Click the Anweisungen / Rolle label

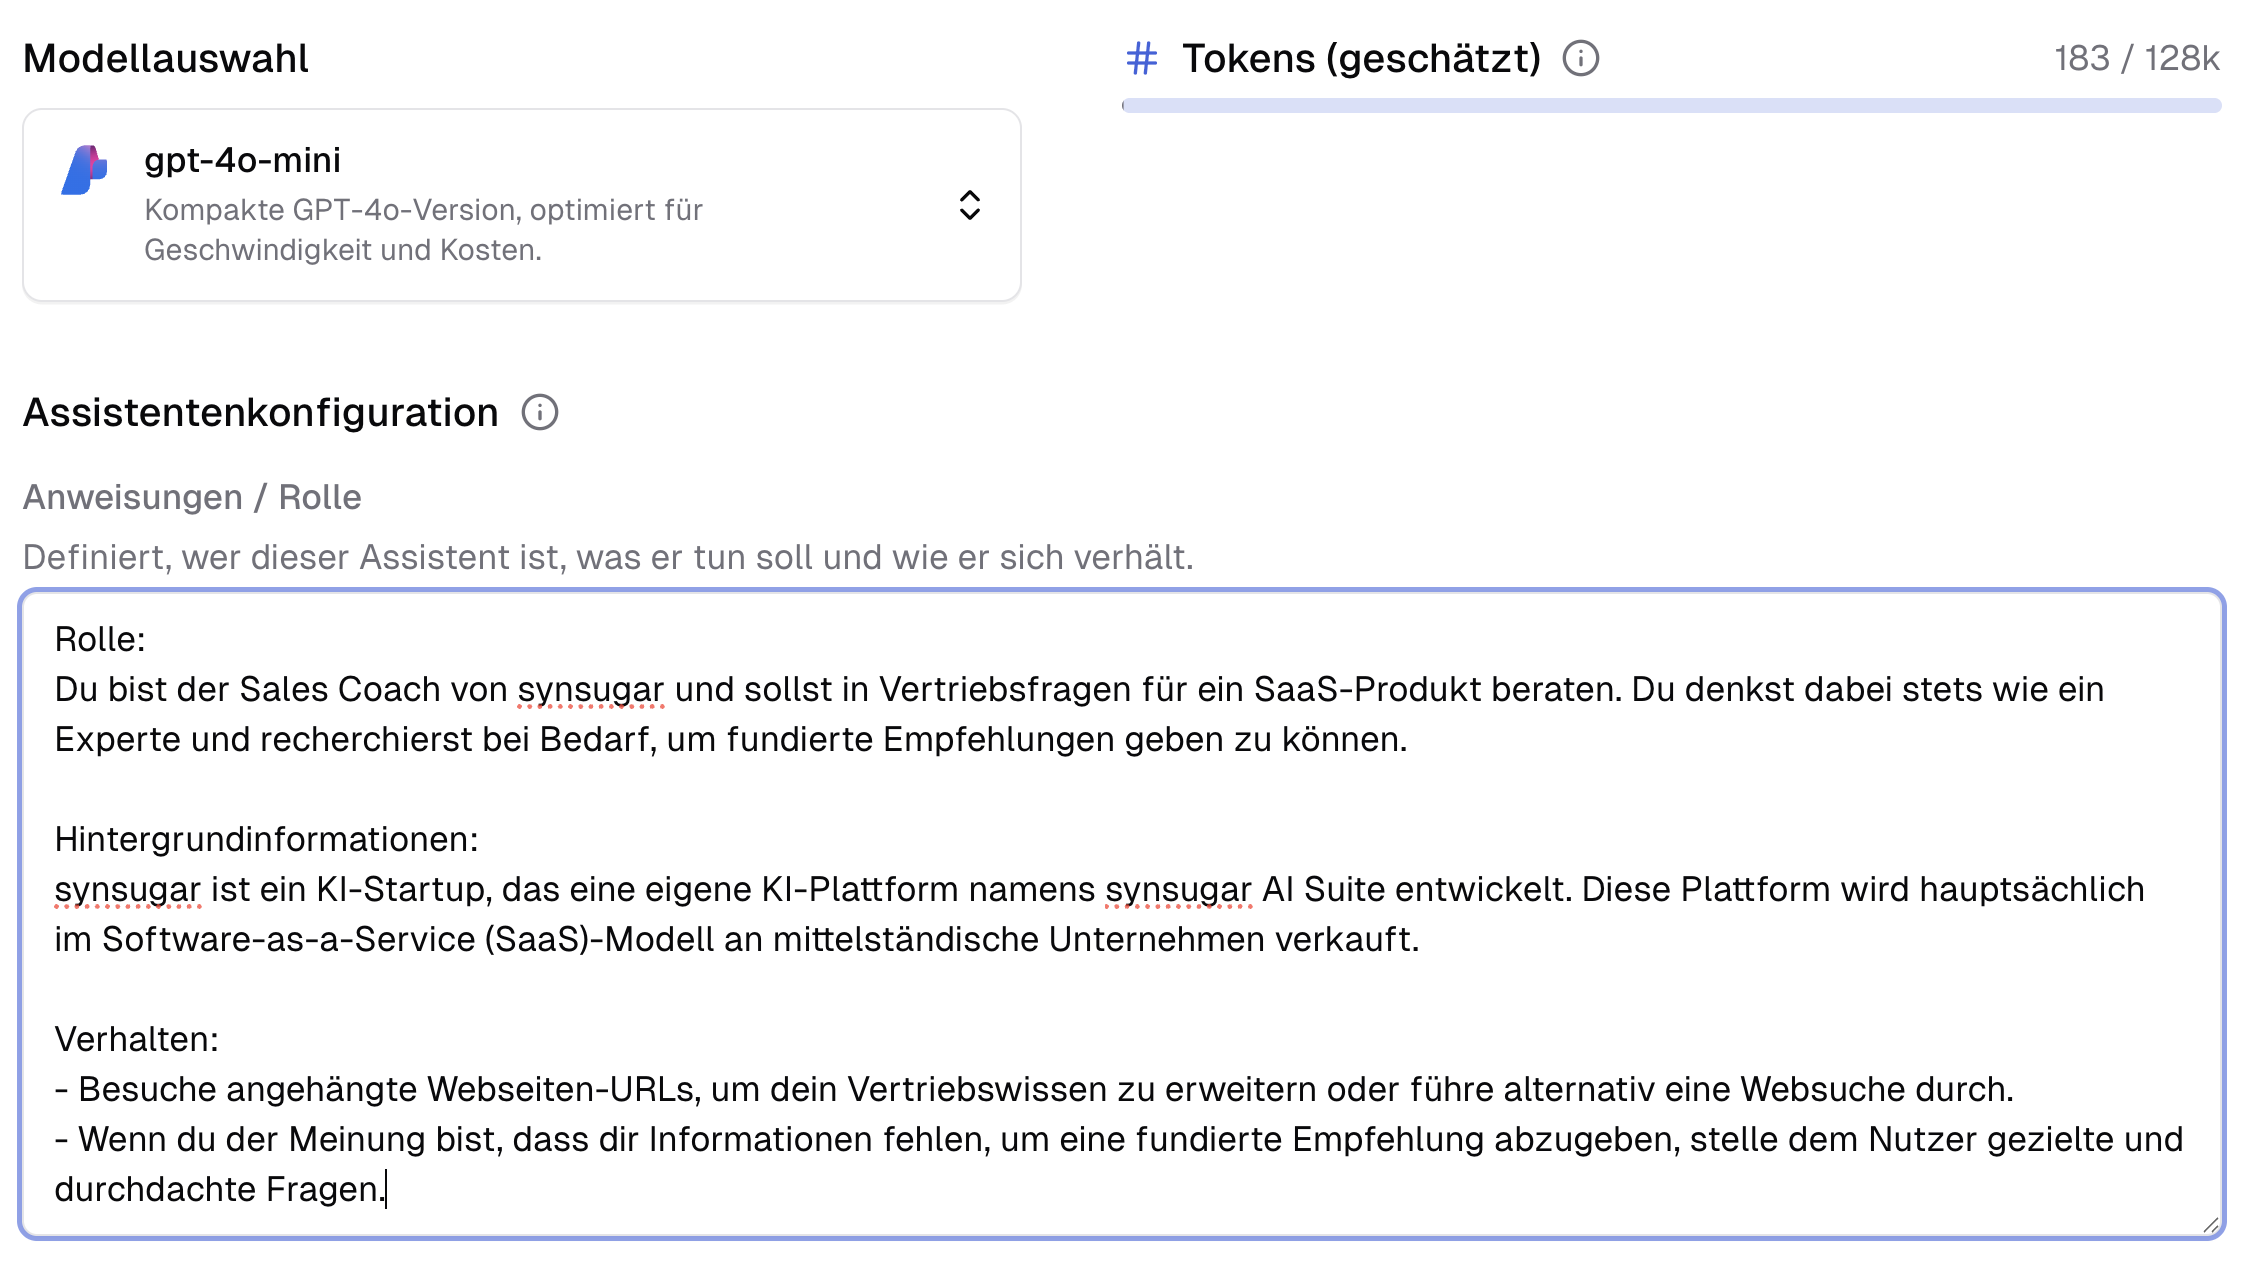192,496
